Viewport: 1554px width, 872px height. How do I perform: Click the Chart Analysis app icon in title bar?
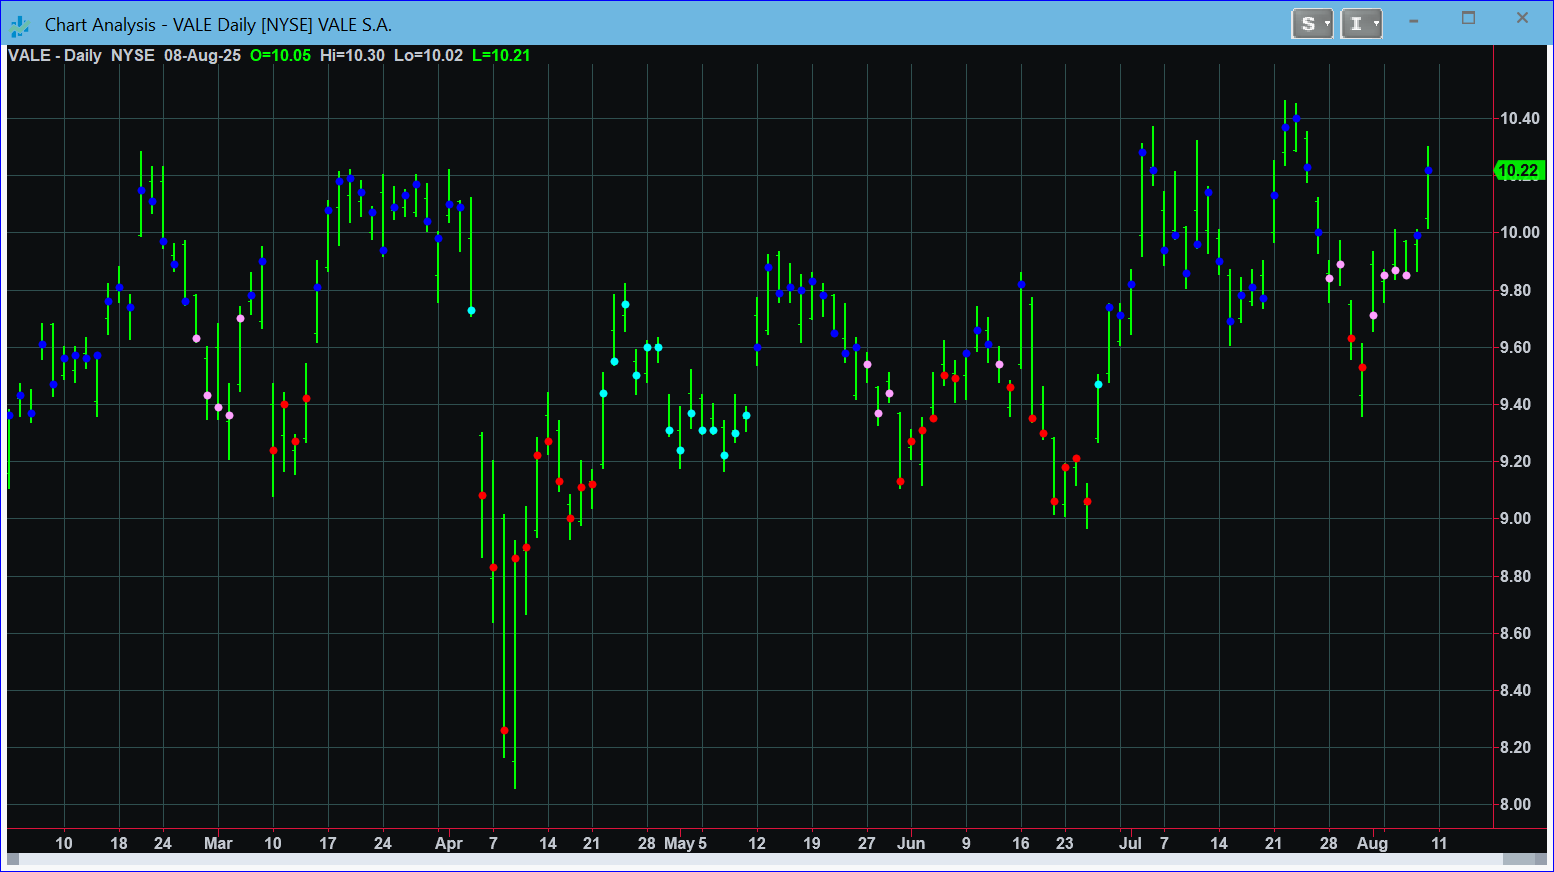pyautogui.click(x=20, y=25)
